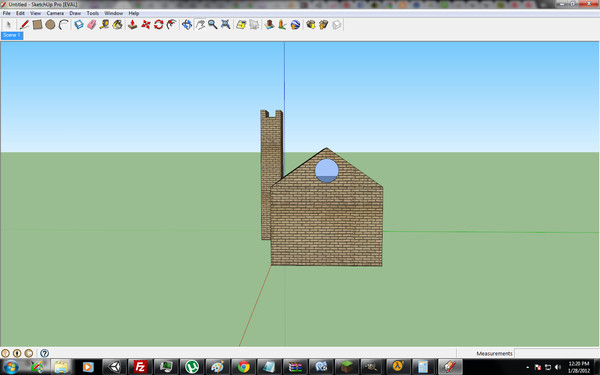Click the taskbar clock showing 12:20 PM
Screen dimensions: 600x375
(x=579, y=367)
